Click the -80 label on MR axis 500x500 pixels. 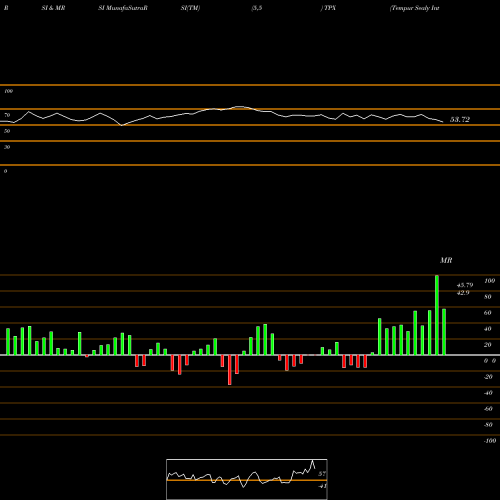(488, 425)
